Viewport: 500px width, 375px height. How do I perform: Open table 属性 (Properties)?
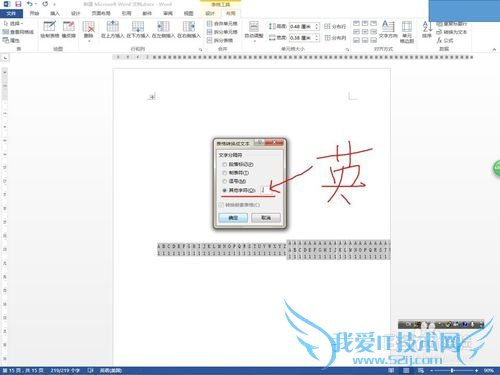point(11,40)
